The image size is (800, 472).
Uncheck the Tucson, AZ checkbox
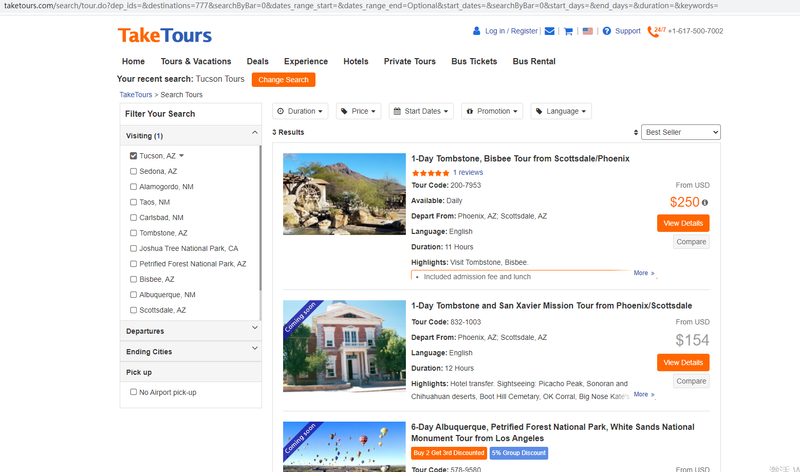click(x=133, y=156)
